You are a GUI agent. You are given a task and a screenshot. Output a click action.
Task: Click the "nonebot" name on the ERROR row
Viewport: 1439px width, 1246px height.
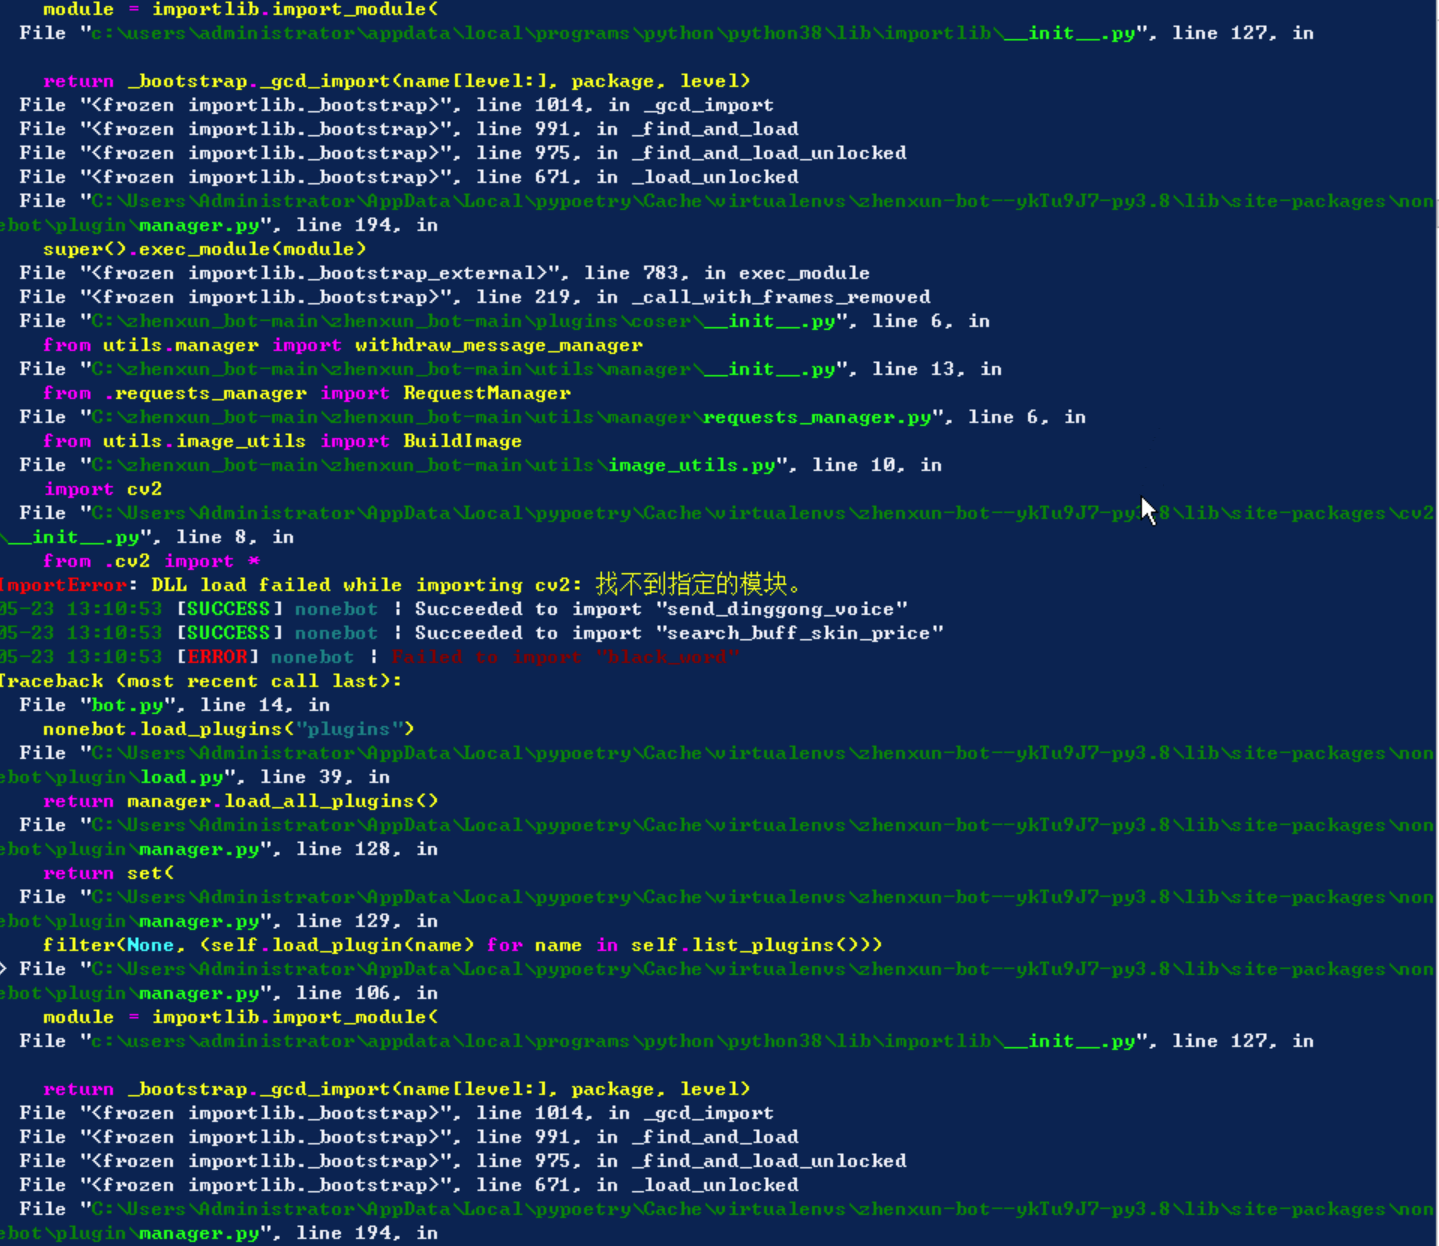click(312, 657)
